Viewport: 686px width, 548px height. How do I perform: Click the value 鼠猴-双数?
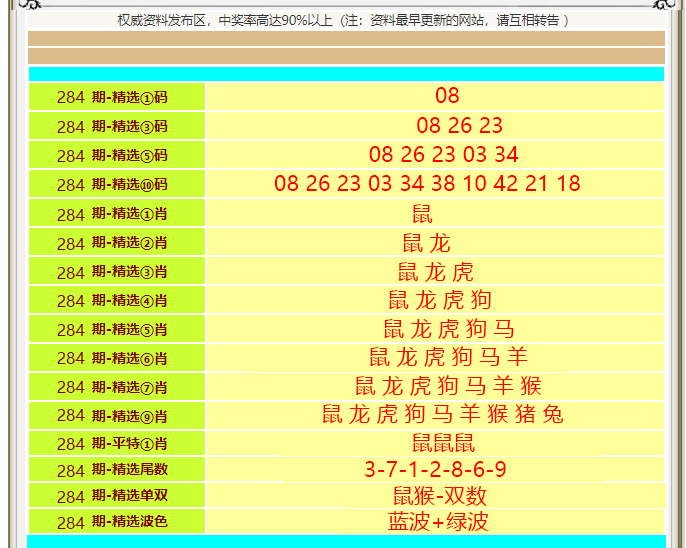click(x=440, y=496)
